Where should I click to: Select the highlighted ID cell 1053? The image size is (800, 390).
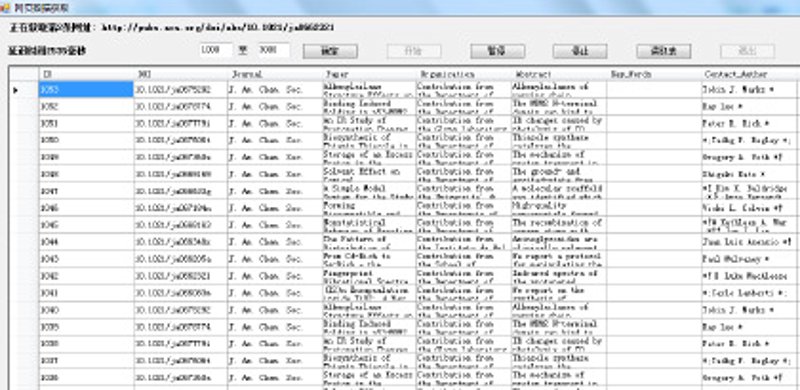coord(86,89)
